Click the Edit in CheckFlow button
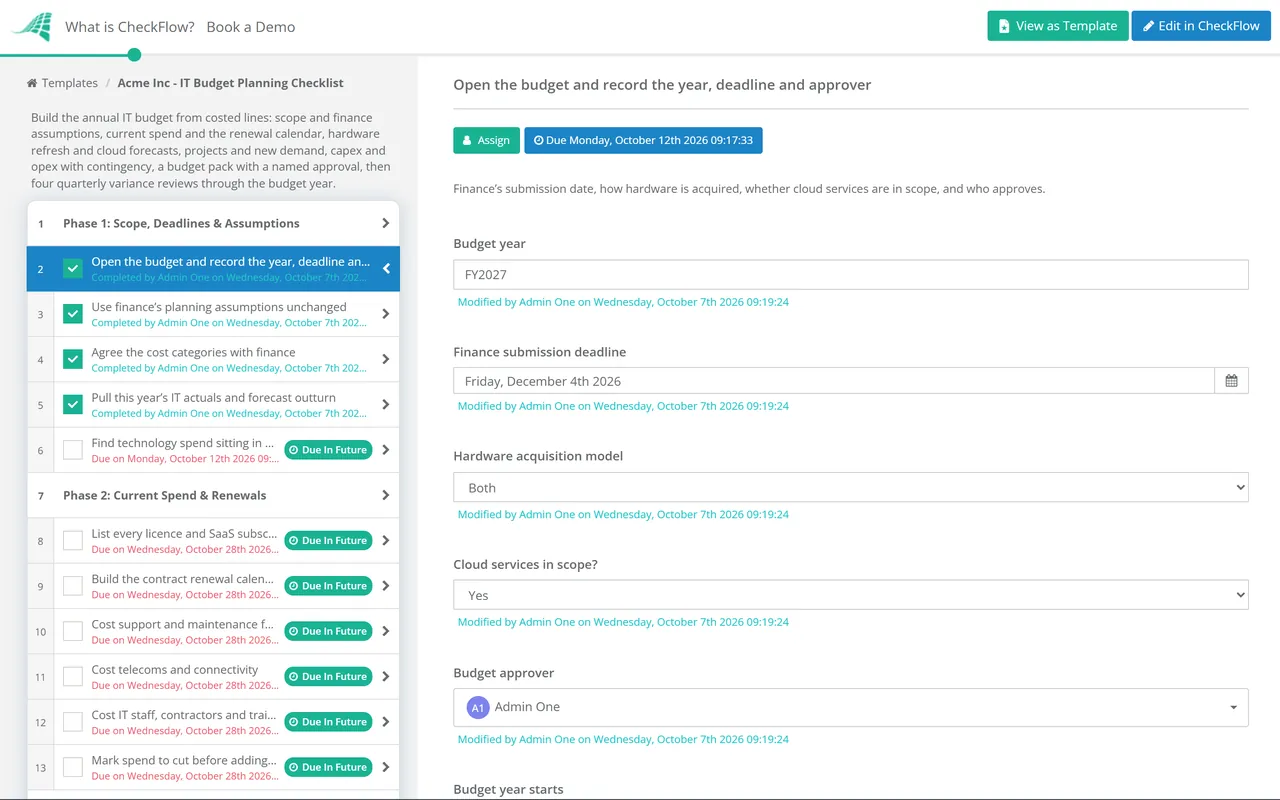 click(1201, 26)
